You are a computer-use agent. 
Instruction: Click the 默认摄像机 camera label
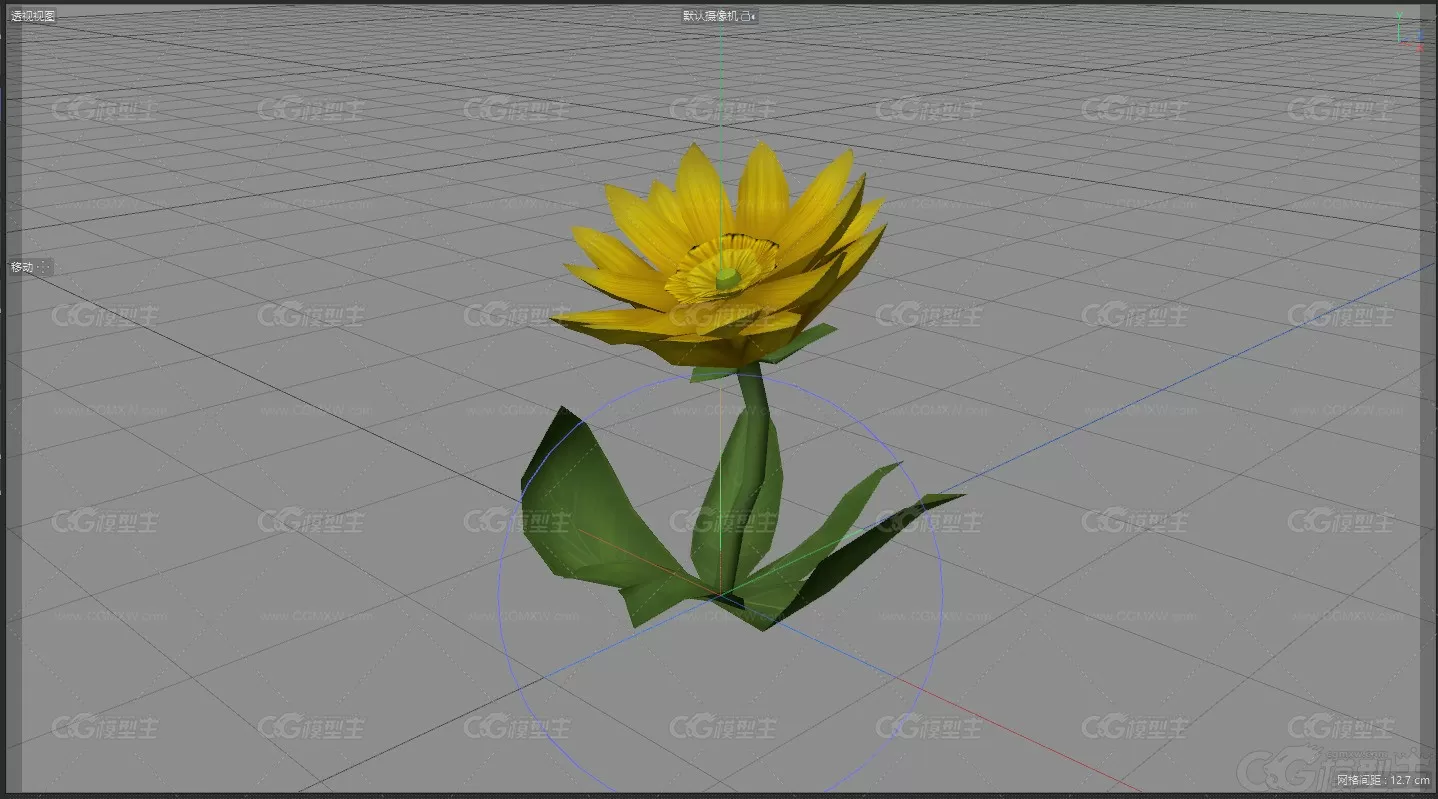pos(711,16)
